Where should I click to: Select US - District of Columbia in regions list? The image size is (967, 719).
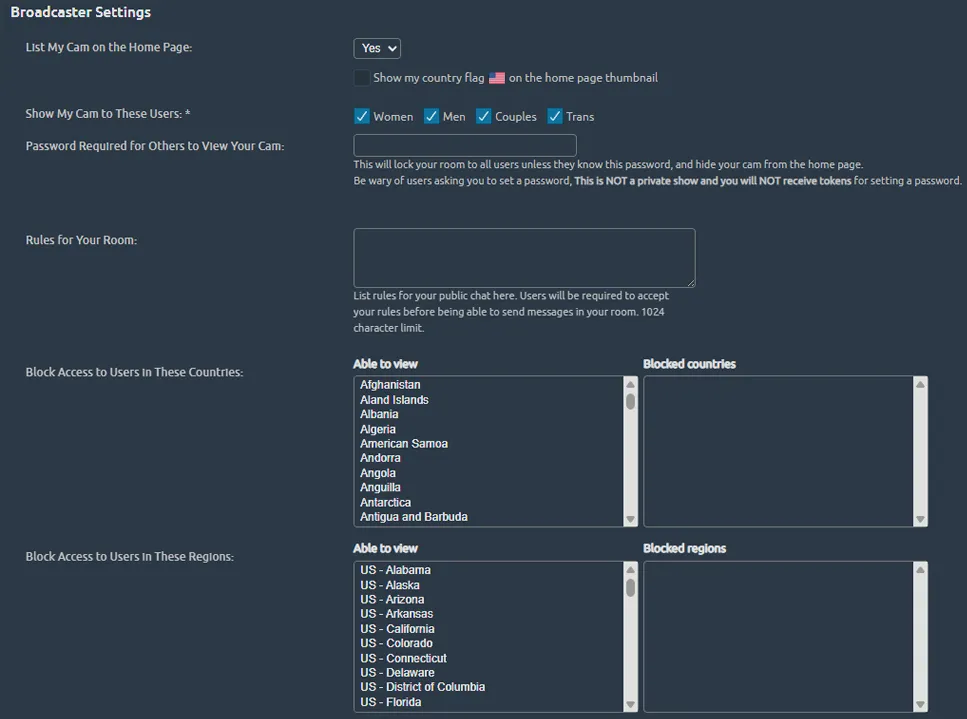tap(422, 686)
